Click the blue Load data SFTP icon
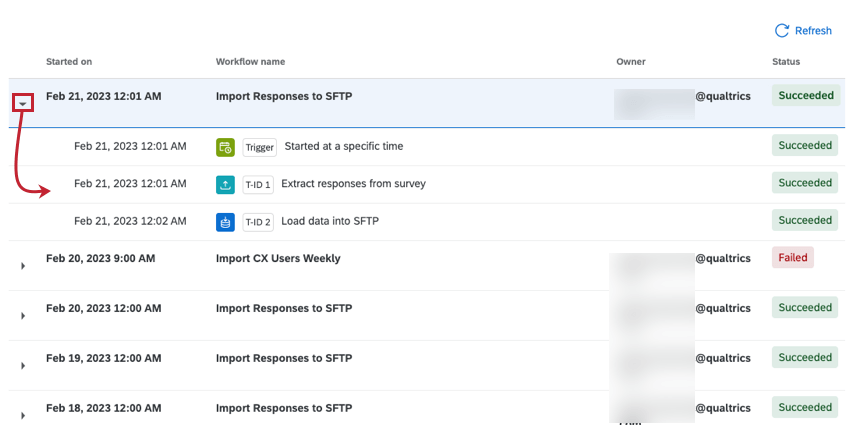850x425 pixels. pos(225,221)
